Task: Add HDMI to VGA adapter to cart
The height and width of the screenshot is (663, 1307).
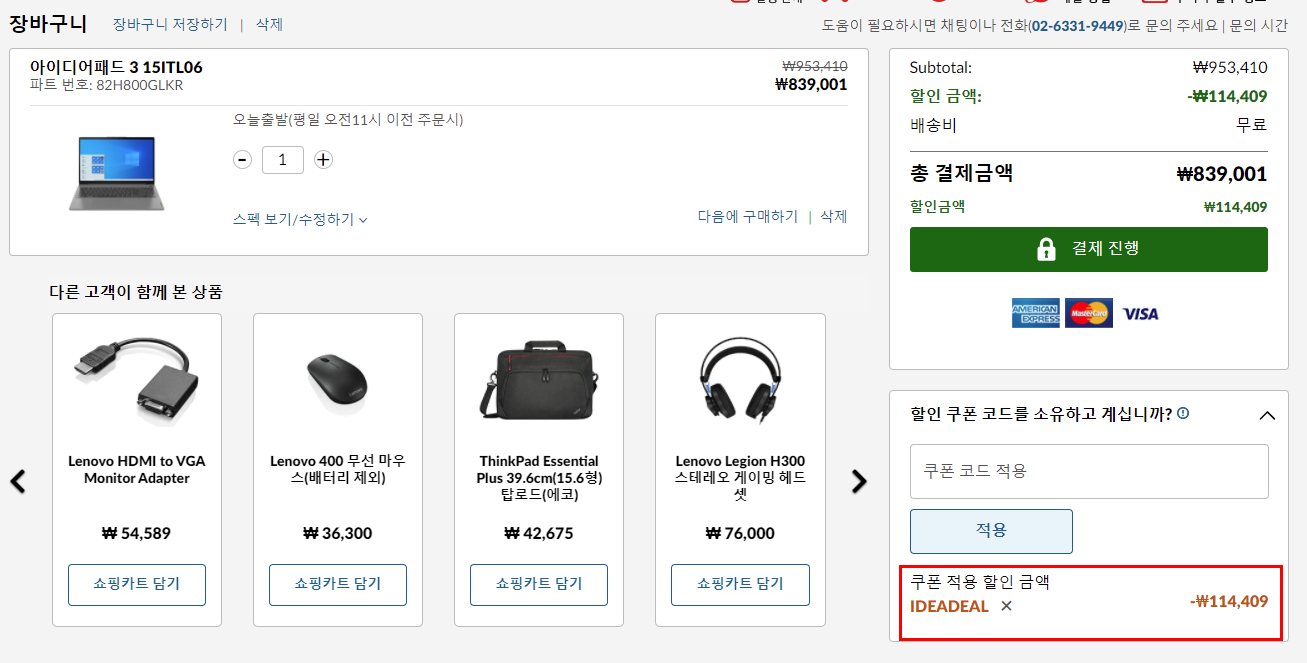Action: coord(137,584)
